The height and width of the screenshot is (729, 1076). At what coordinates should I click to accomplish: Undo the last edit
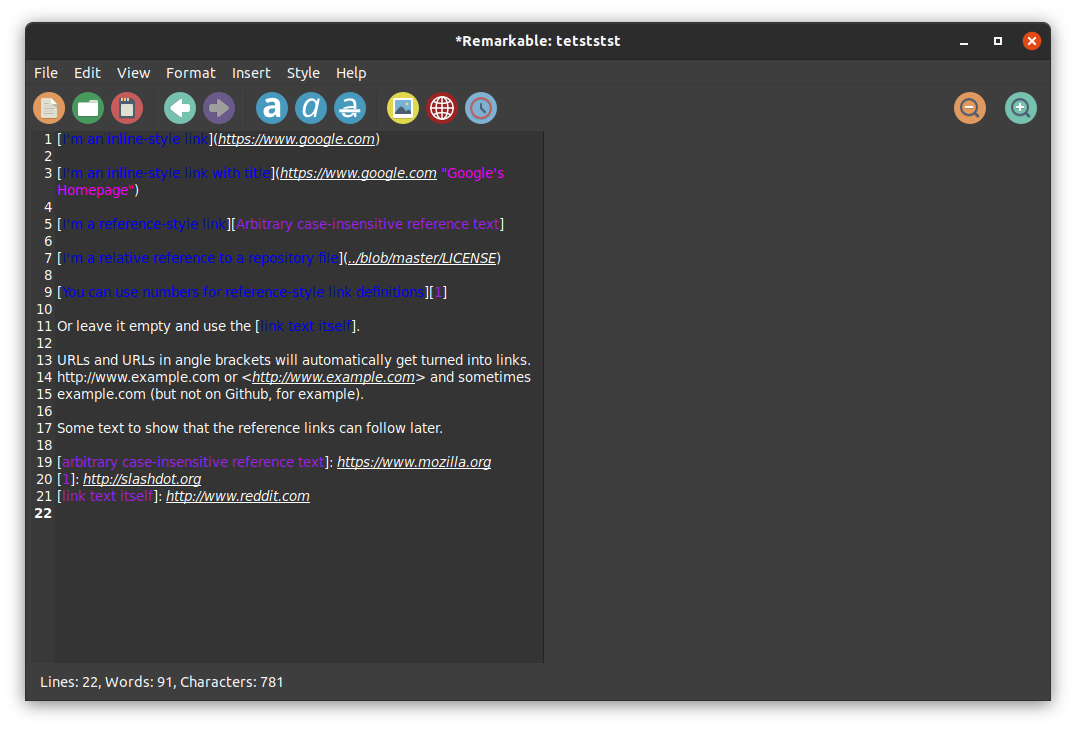(180, 108)
